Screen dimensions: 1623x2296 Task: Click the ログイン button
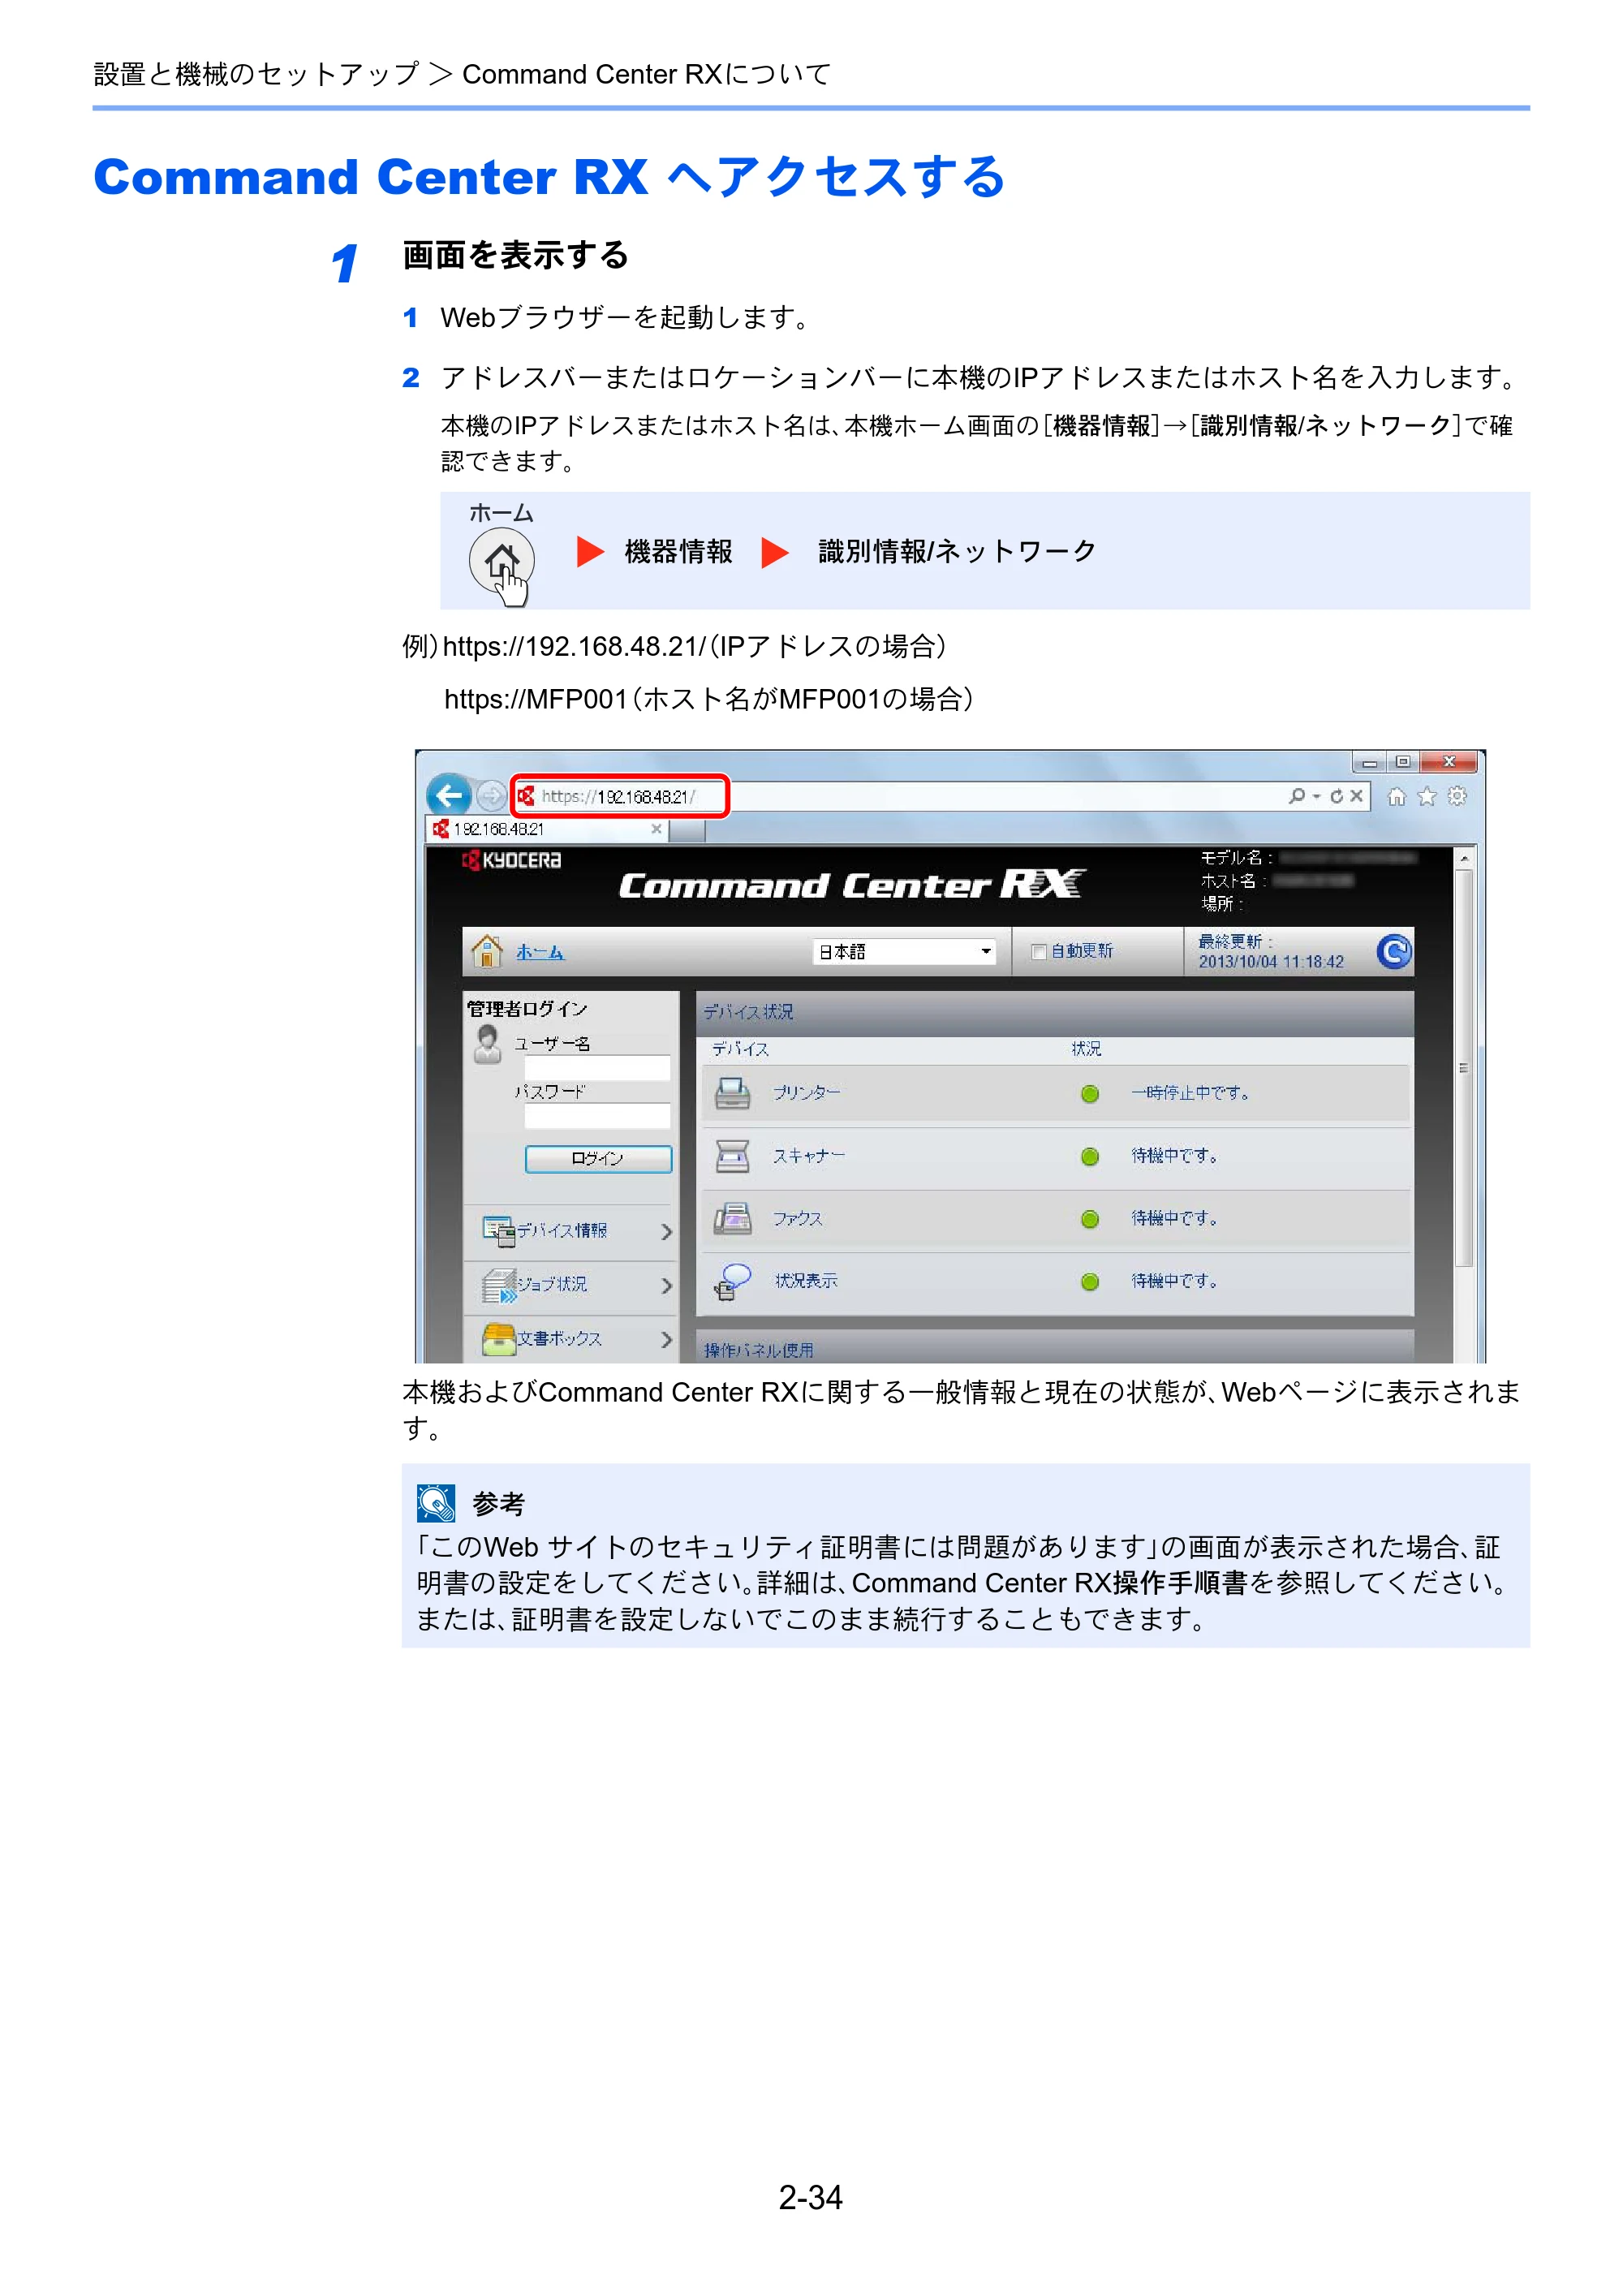tap(598, 1158)
